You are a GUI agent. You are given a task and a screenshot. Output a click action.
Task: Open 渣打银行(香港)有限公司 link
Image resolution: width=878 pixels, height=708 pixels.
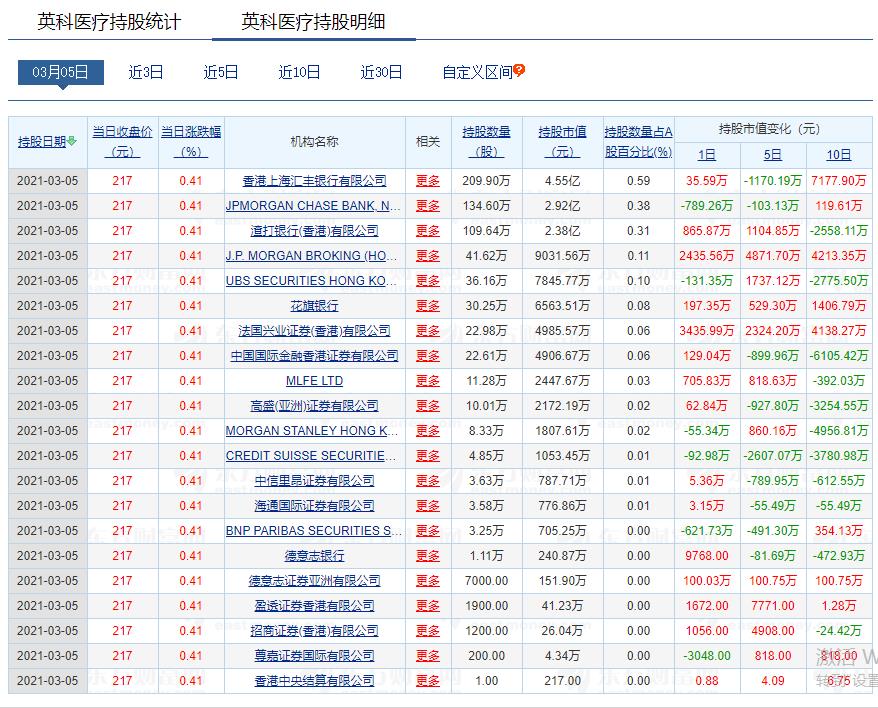tap(314, 231)
